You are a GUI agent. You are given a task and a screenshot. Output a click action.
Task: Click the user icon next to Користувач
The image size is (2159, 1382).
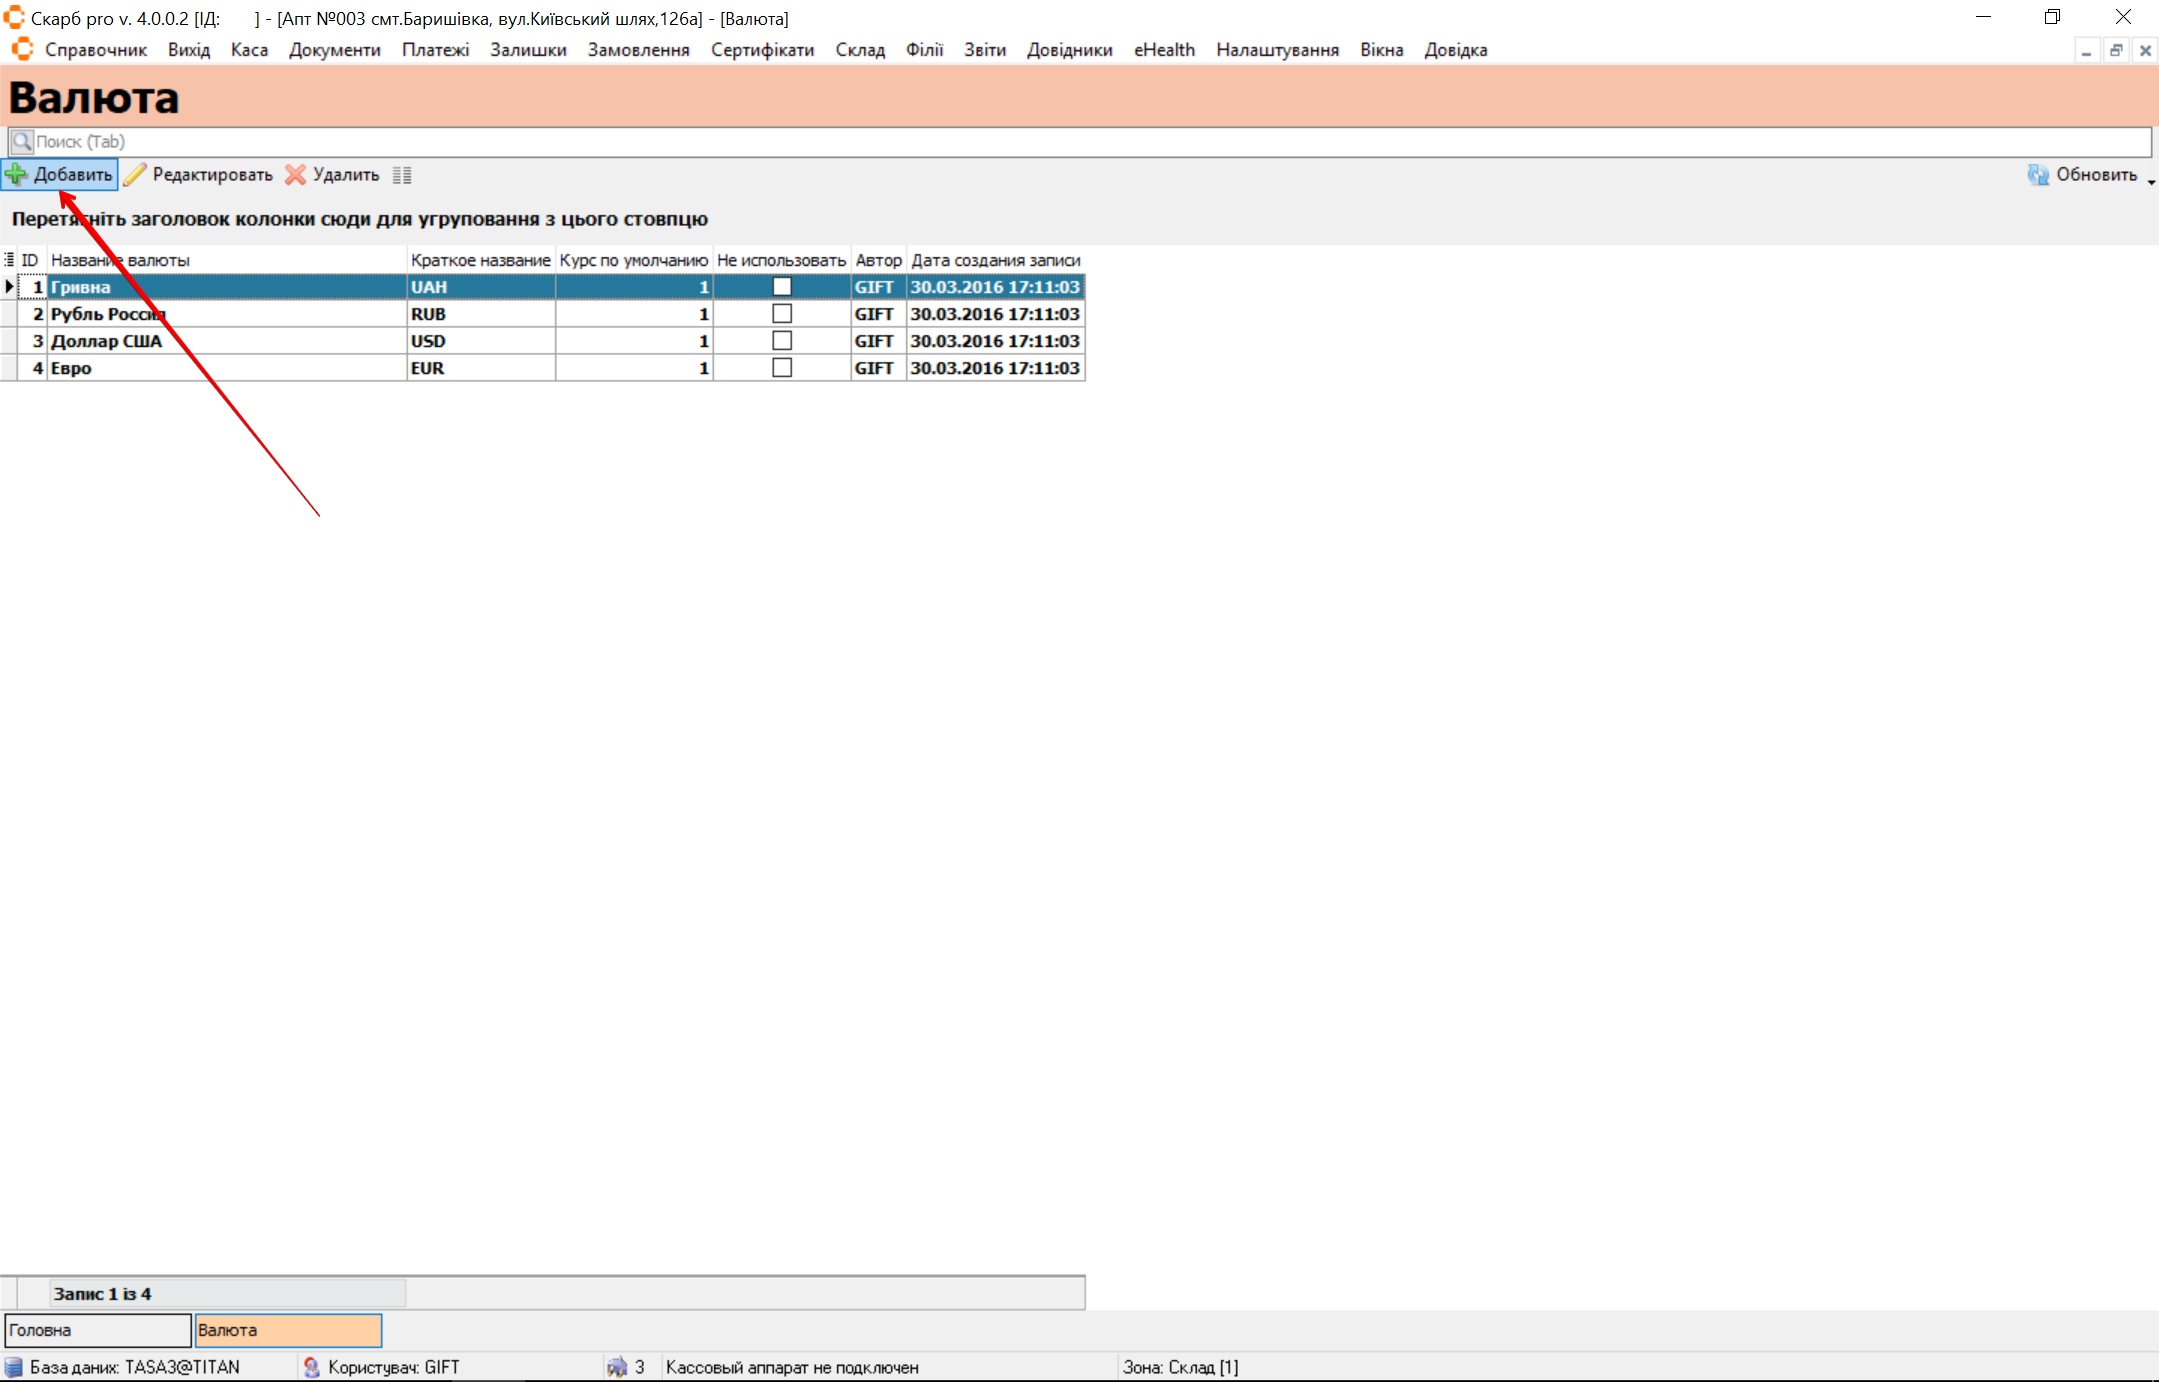point(311,1367)
